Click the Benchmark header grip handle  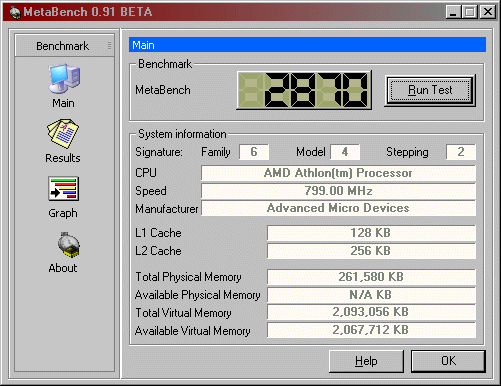tap(109, 46)
